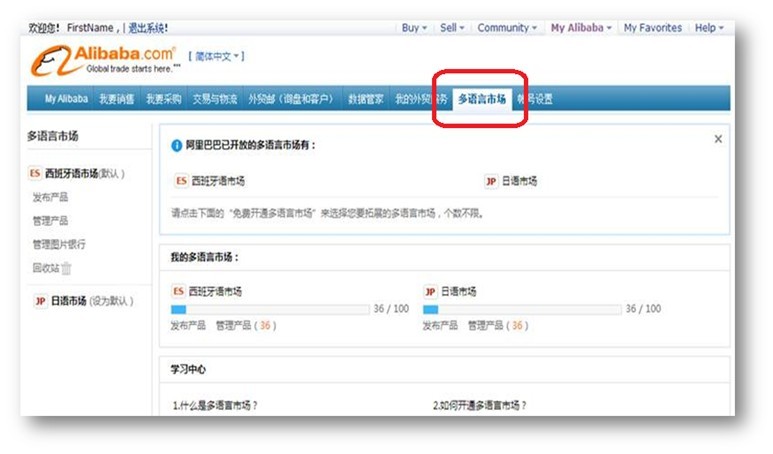Open the My Alibaba top dropdown

tap(581, 28)
